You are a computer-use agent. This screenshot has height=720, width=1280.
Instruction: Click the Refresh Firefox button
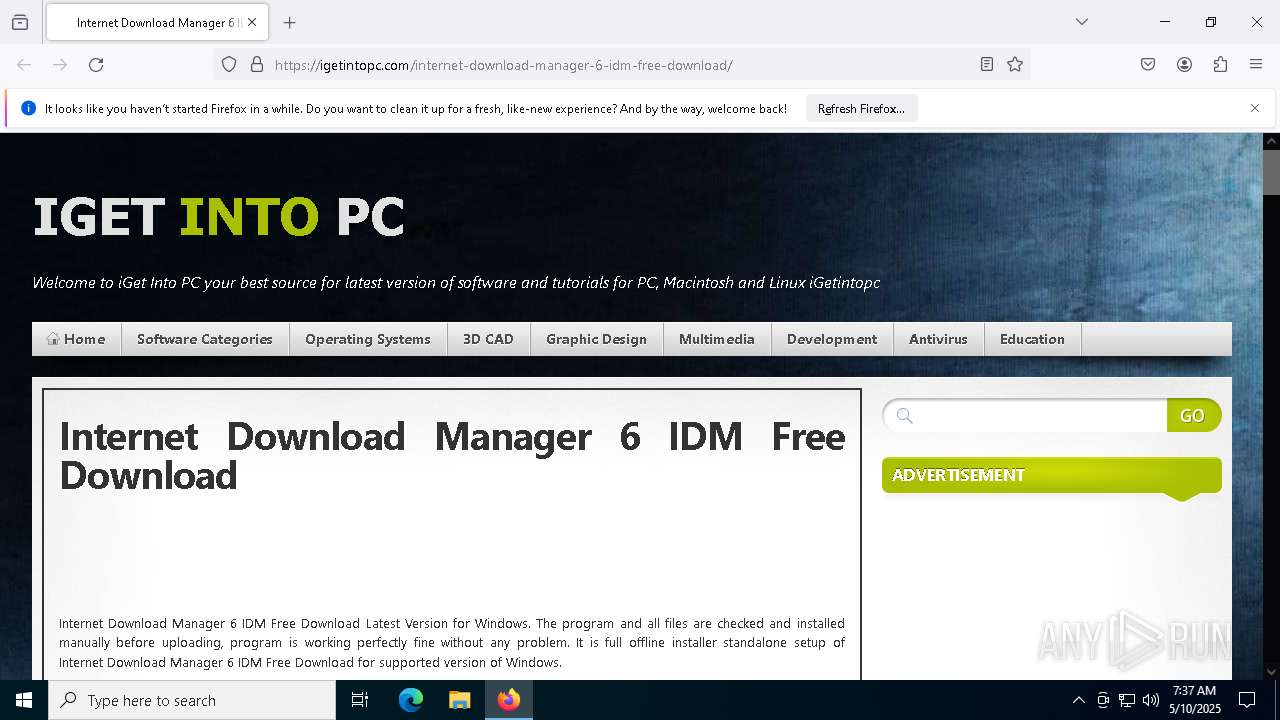point(861,108)
